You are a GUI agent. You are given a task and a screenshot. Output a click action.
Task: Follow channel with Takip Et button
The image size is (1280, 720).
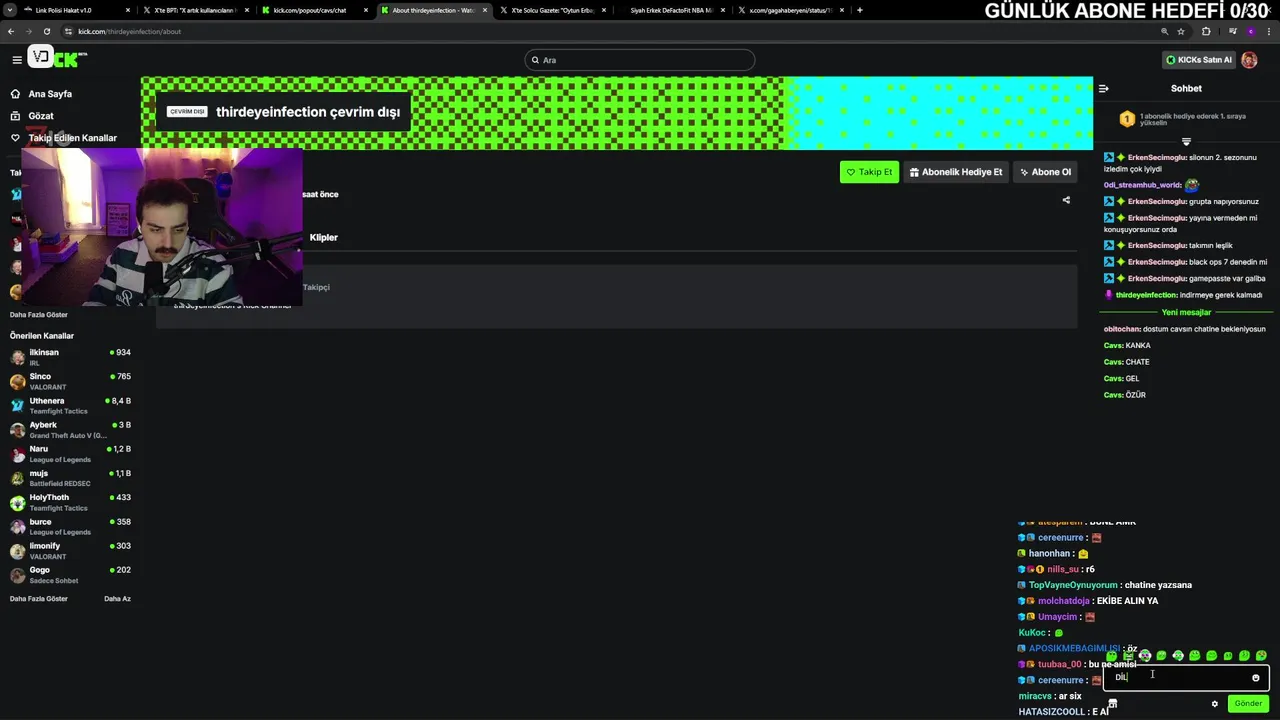869,172
